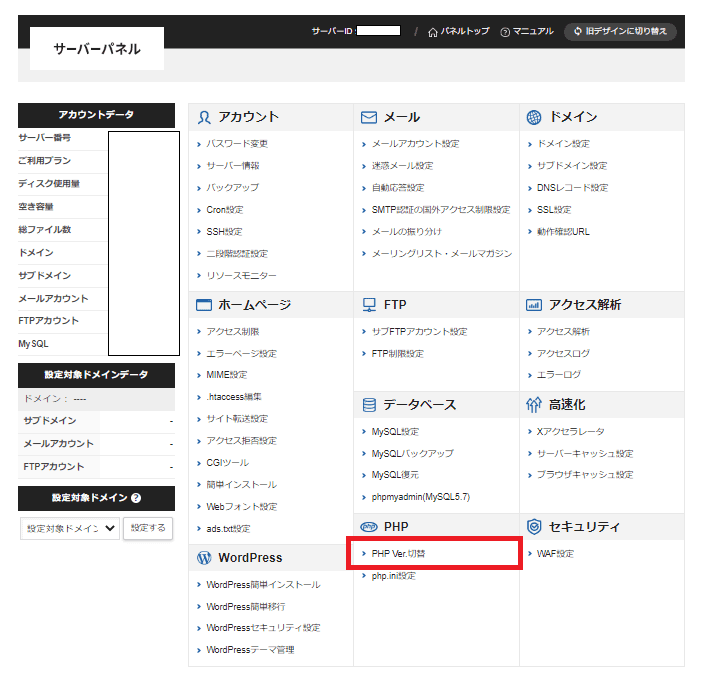
Task: Open .htaccess編集
Action: tap(234, 397)
